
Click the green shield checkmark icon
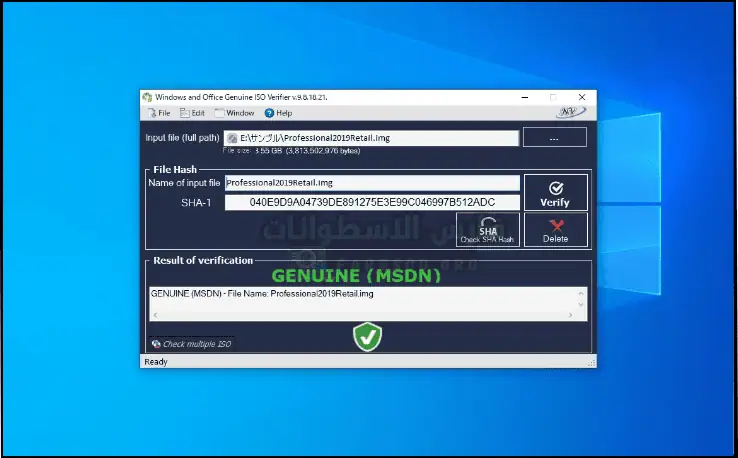coord(368,337)
